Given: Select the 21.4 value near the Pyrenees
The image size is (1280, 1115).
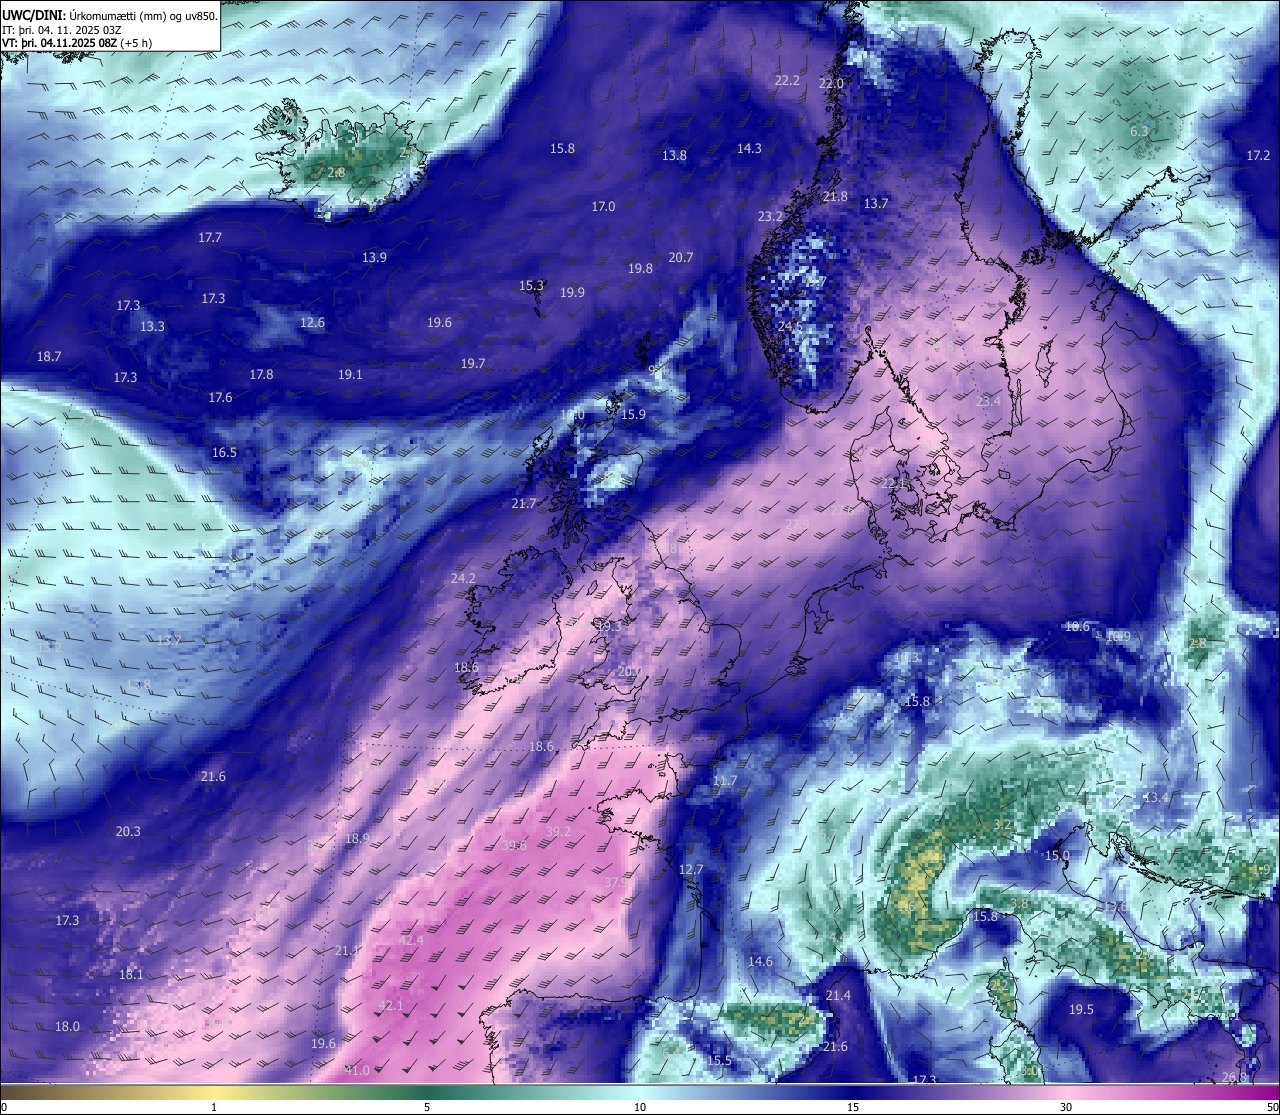Looking at the screenshot, I should pyautogui.click(x=838, y=995).
